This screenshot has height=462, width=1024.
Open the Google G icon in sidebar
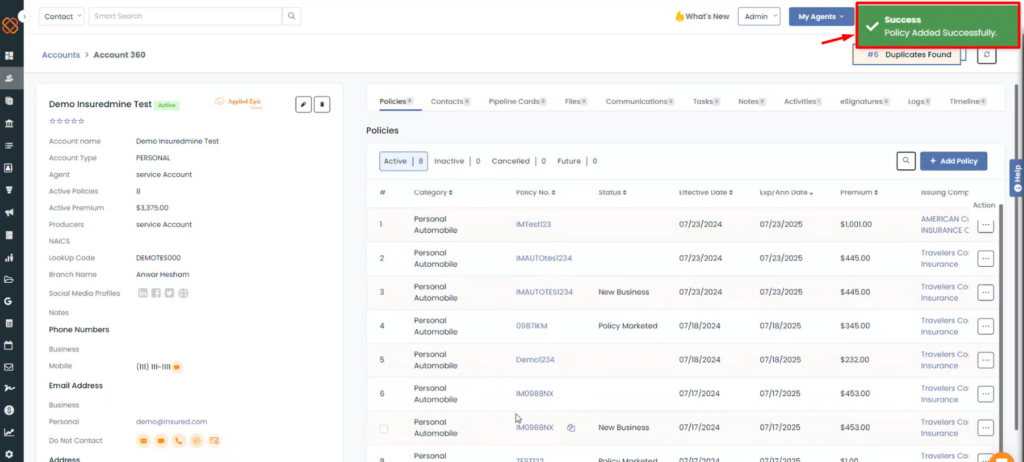tap(9, 301)
